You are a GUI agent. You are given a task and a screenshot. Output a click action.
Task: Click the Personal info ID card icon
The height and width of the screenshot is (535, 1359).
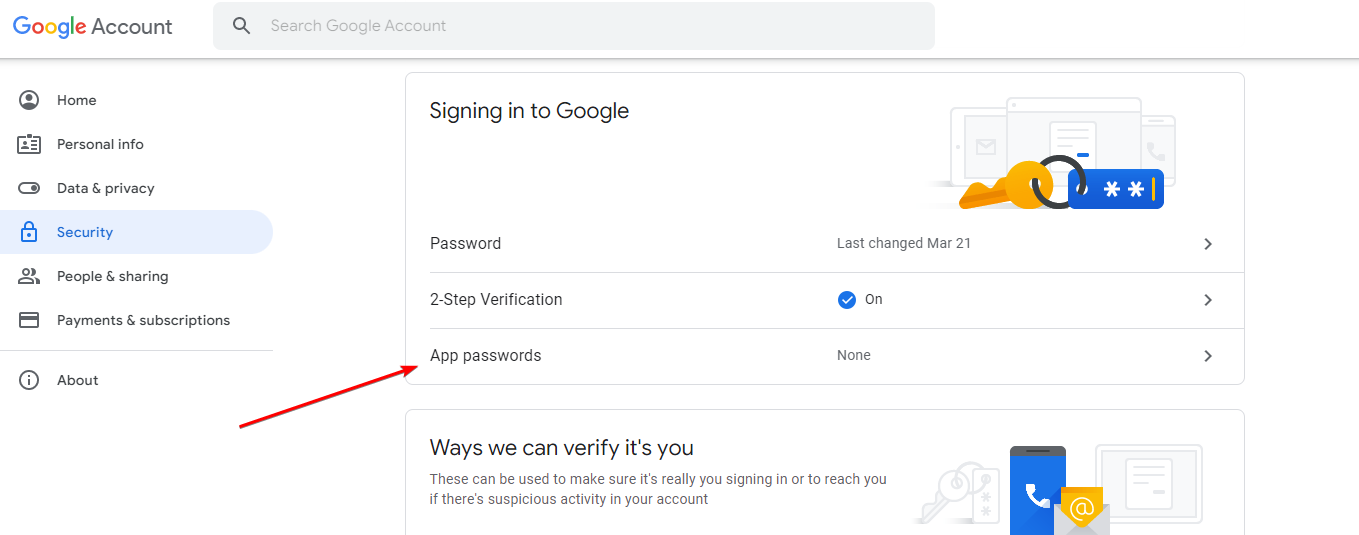pos(29,144)
